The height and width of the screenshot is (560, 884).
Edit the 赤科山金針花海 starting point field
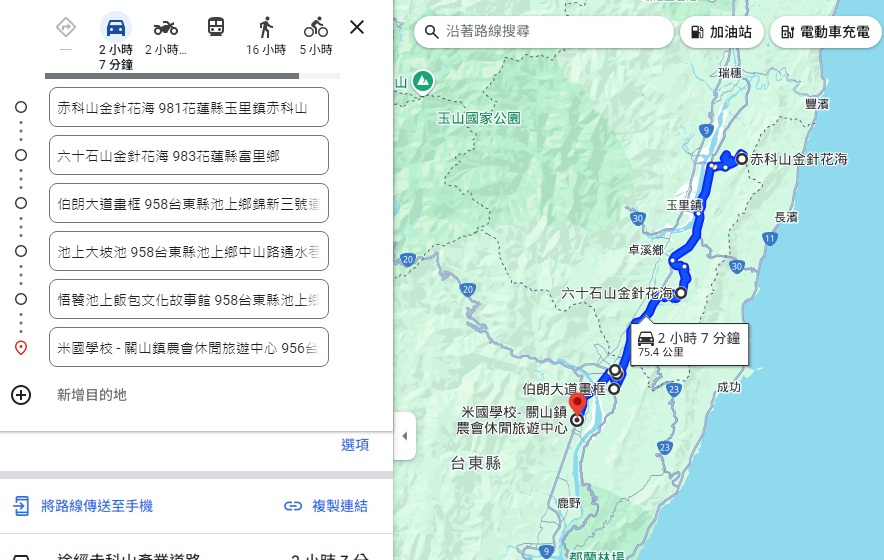(x=189, y=107)
